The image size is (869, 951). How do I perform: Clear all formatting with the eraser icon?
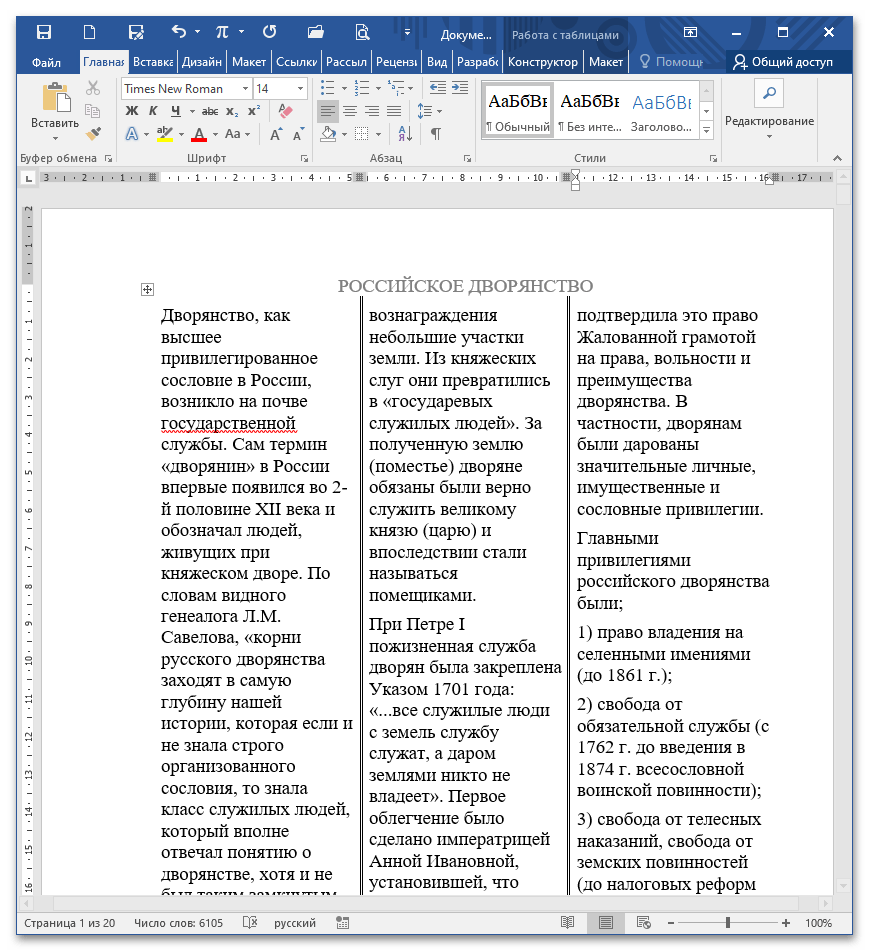tap(285, 111)
